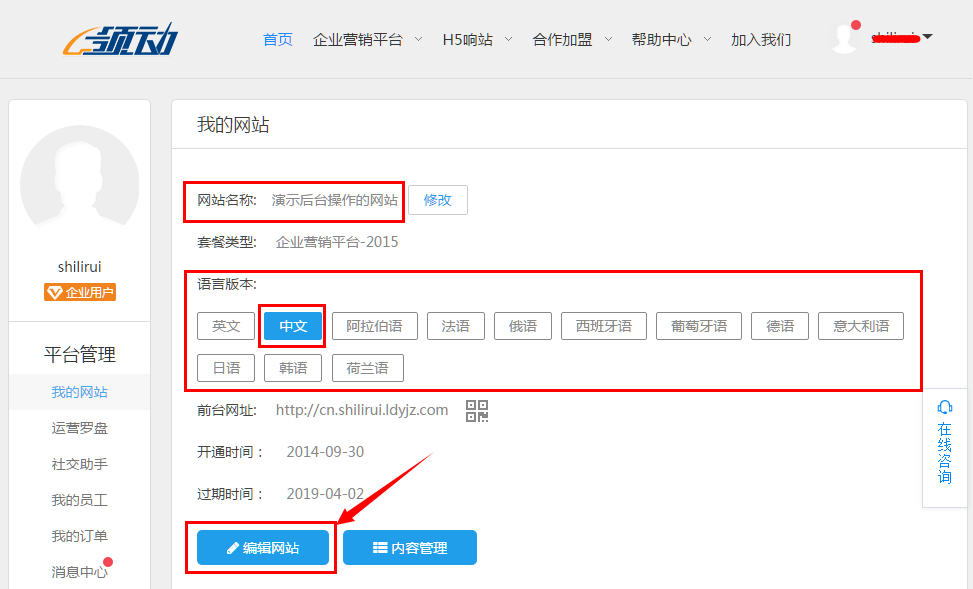Enable the 法语 language option
Screen dimensions: 973x589
coord(455,325)
